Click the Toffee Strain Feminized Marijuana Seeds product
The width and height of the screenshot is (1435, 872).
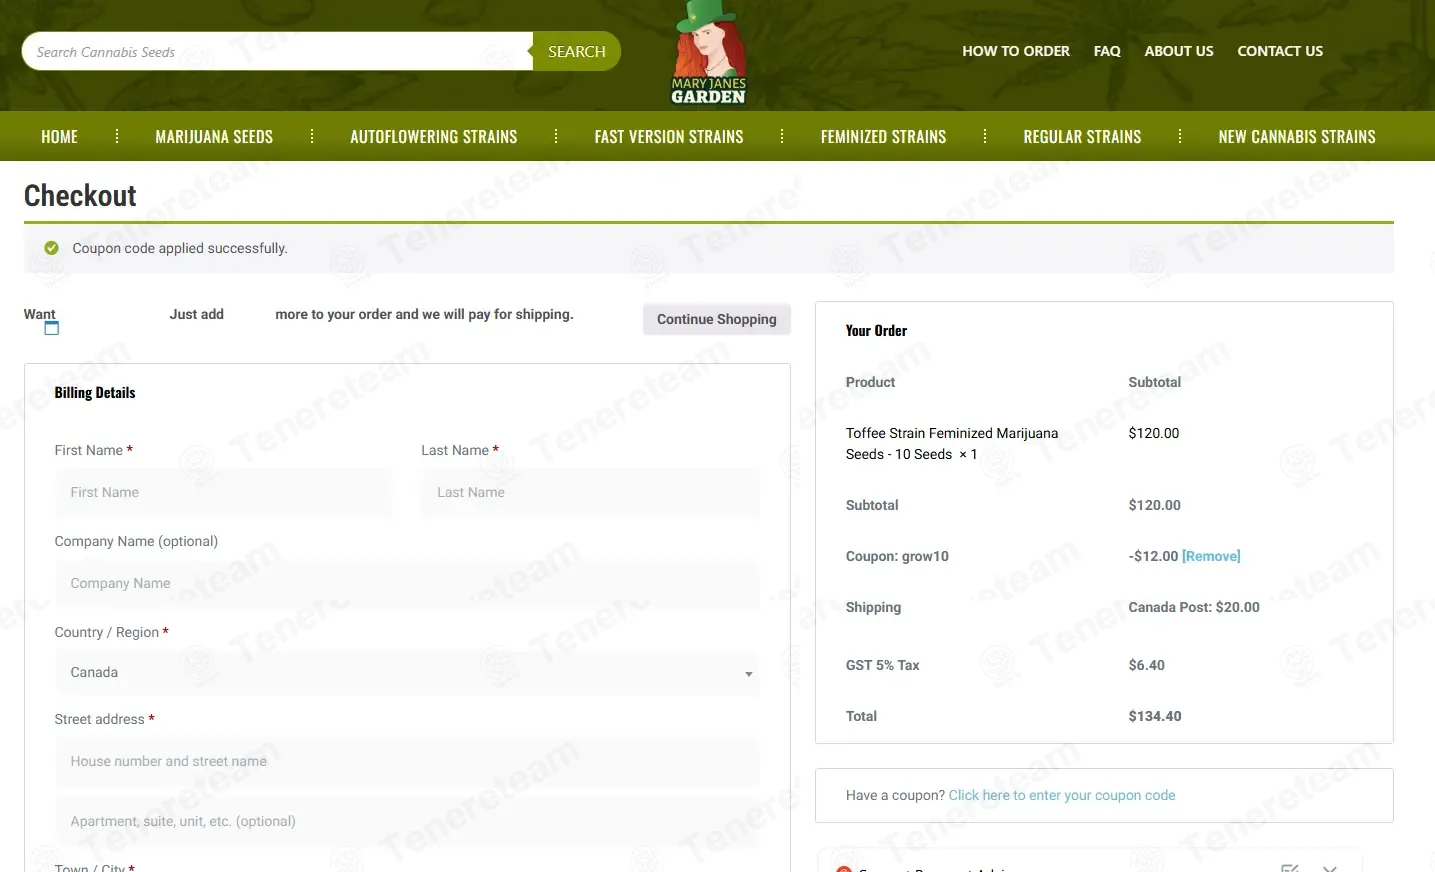(952, 443)
